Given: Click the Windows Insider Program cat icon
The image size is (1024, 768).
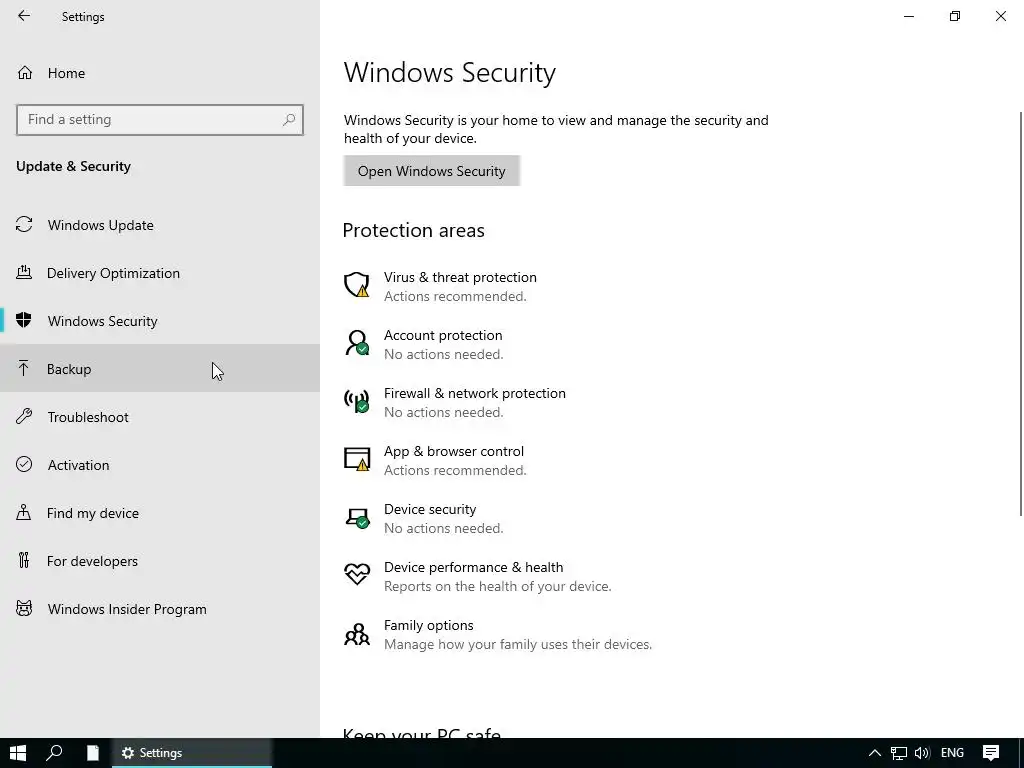Looking at the screenshot, I should coord(24,609).
